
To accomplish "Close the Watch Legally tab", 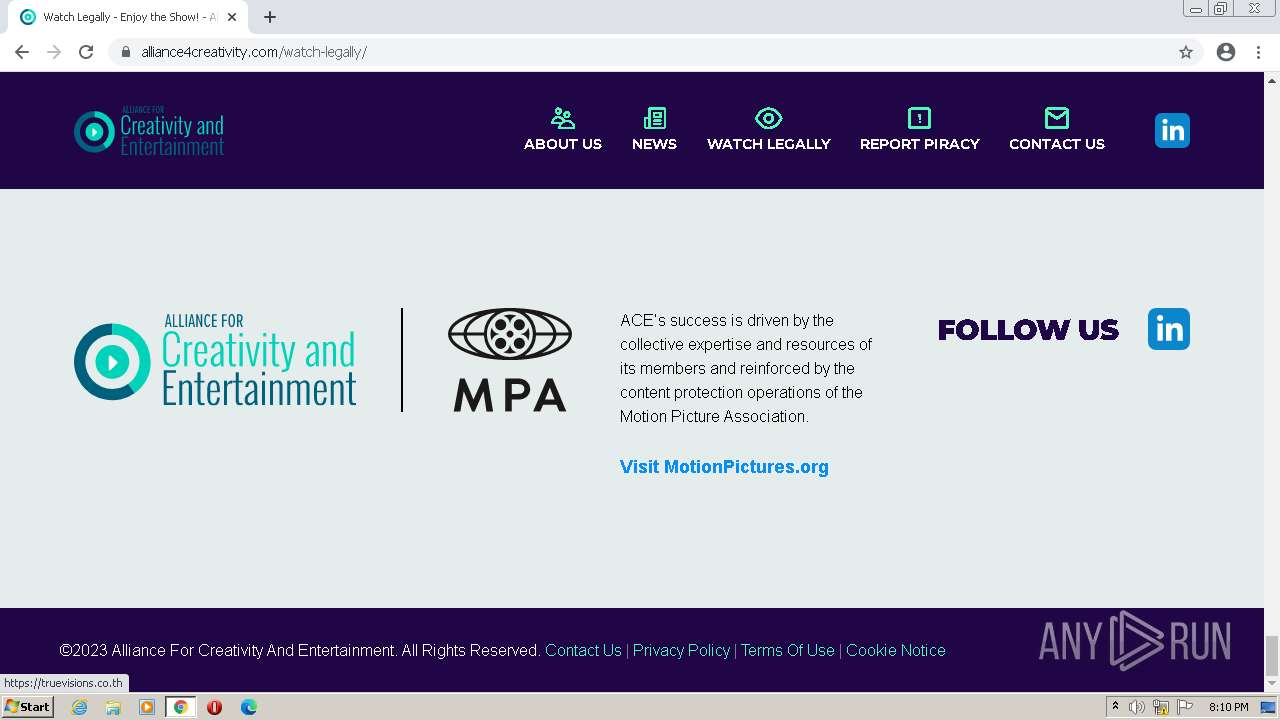I will (x=232, y=17).
